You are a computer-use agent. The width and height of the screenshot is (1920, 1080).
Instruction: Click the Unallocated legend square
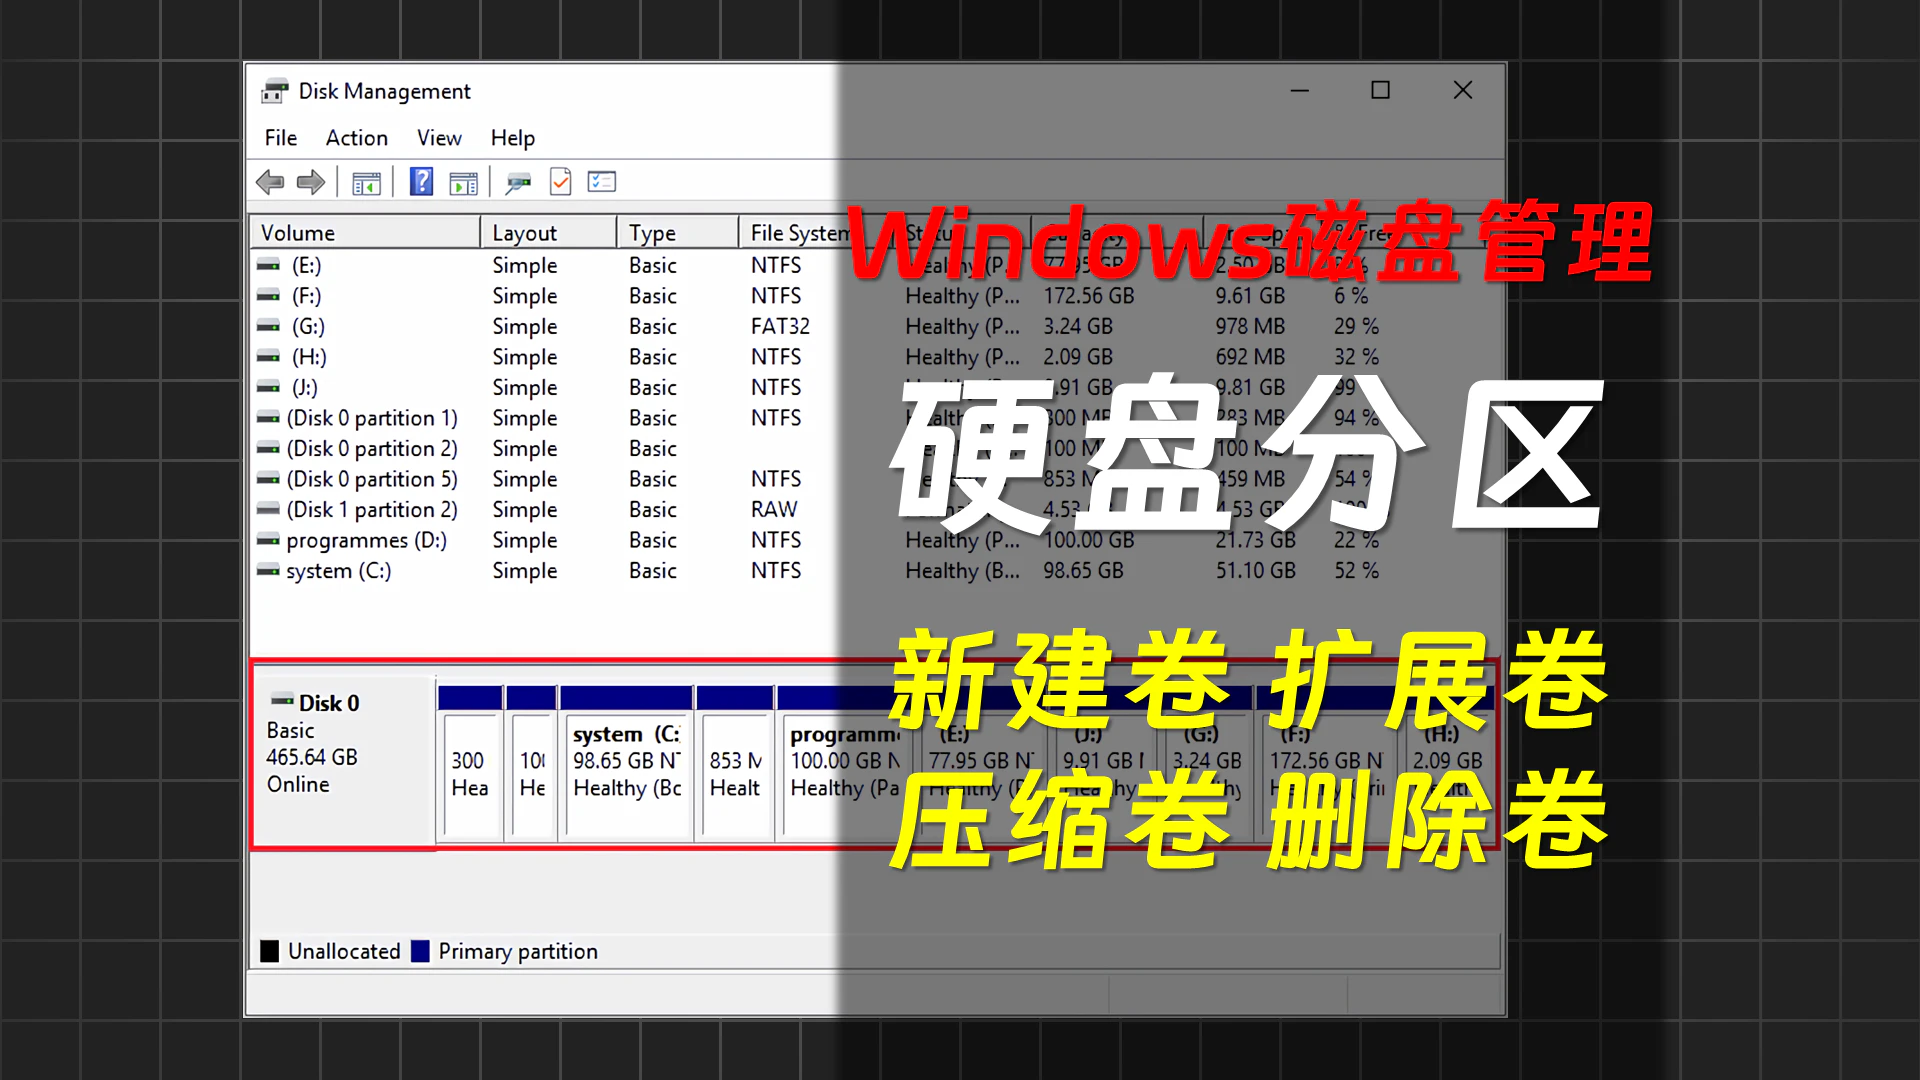269,950
